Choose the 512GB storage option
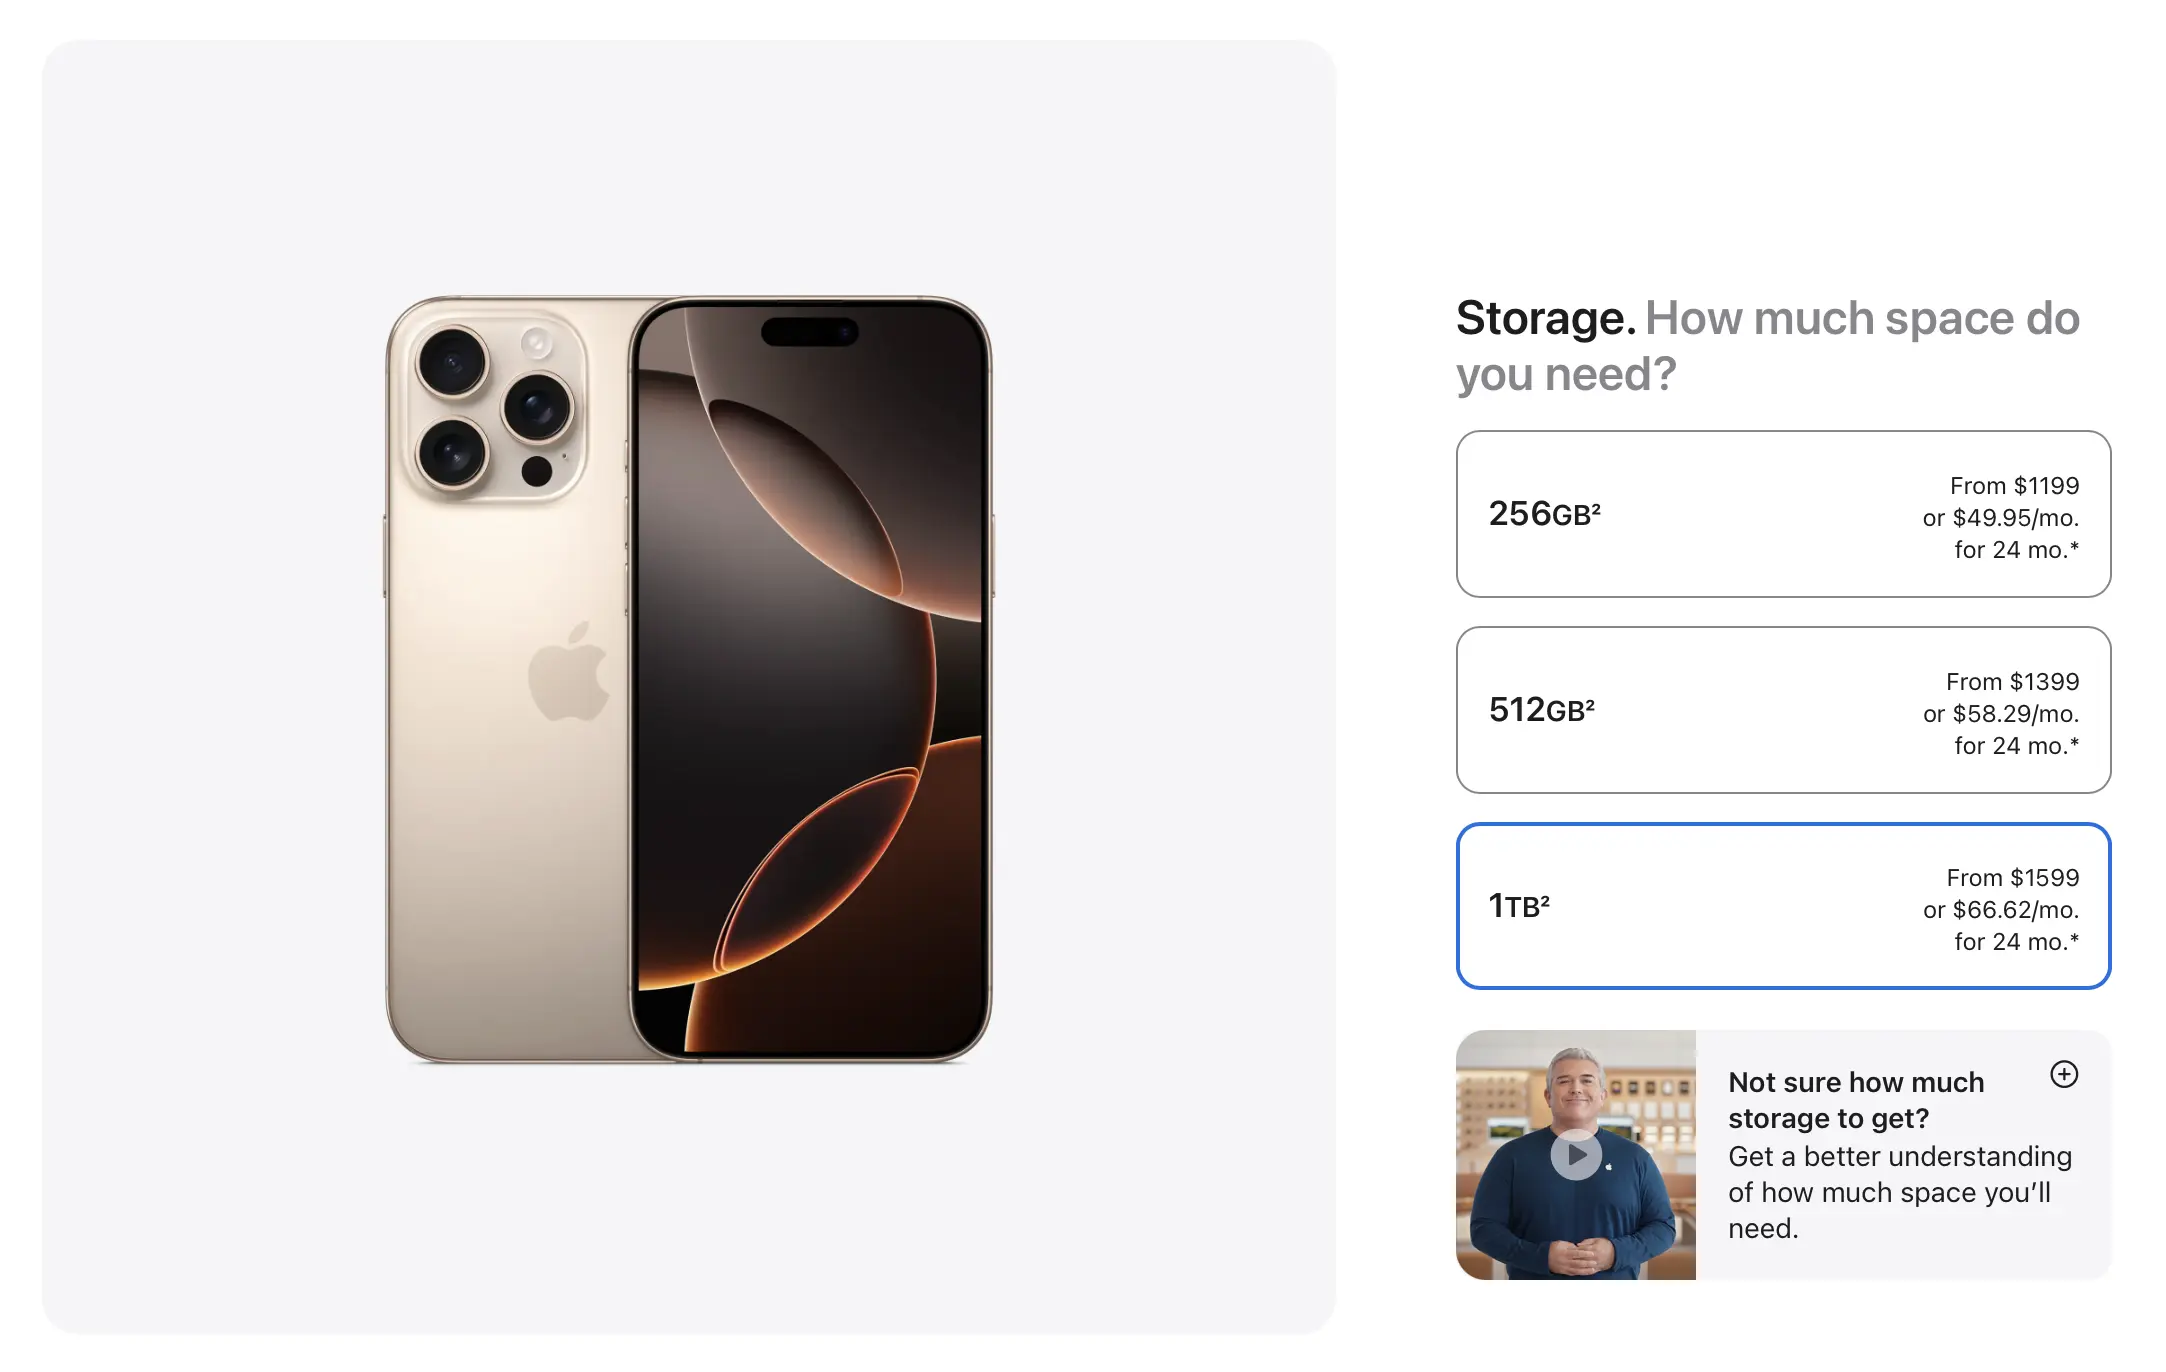The height and width of the screenshot is (1372, 2166). coord(1783,710)
